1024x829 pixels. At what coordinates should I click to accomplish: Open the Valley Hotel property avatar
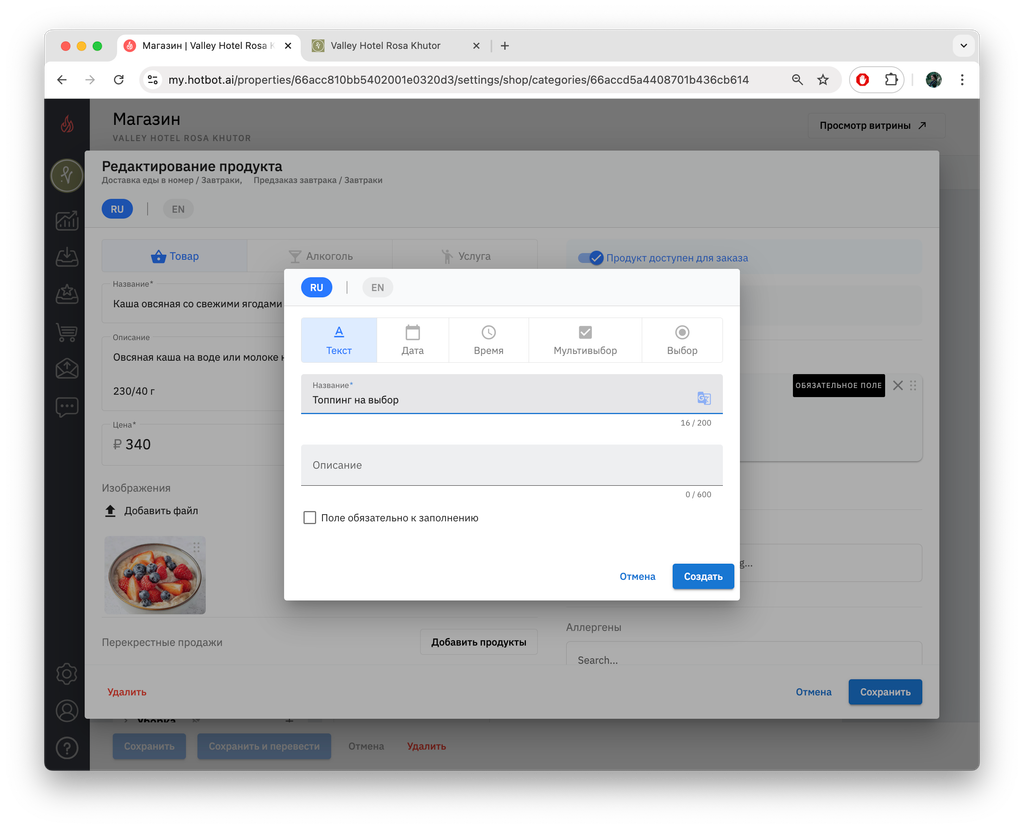click(x=67, y=175)
